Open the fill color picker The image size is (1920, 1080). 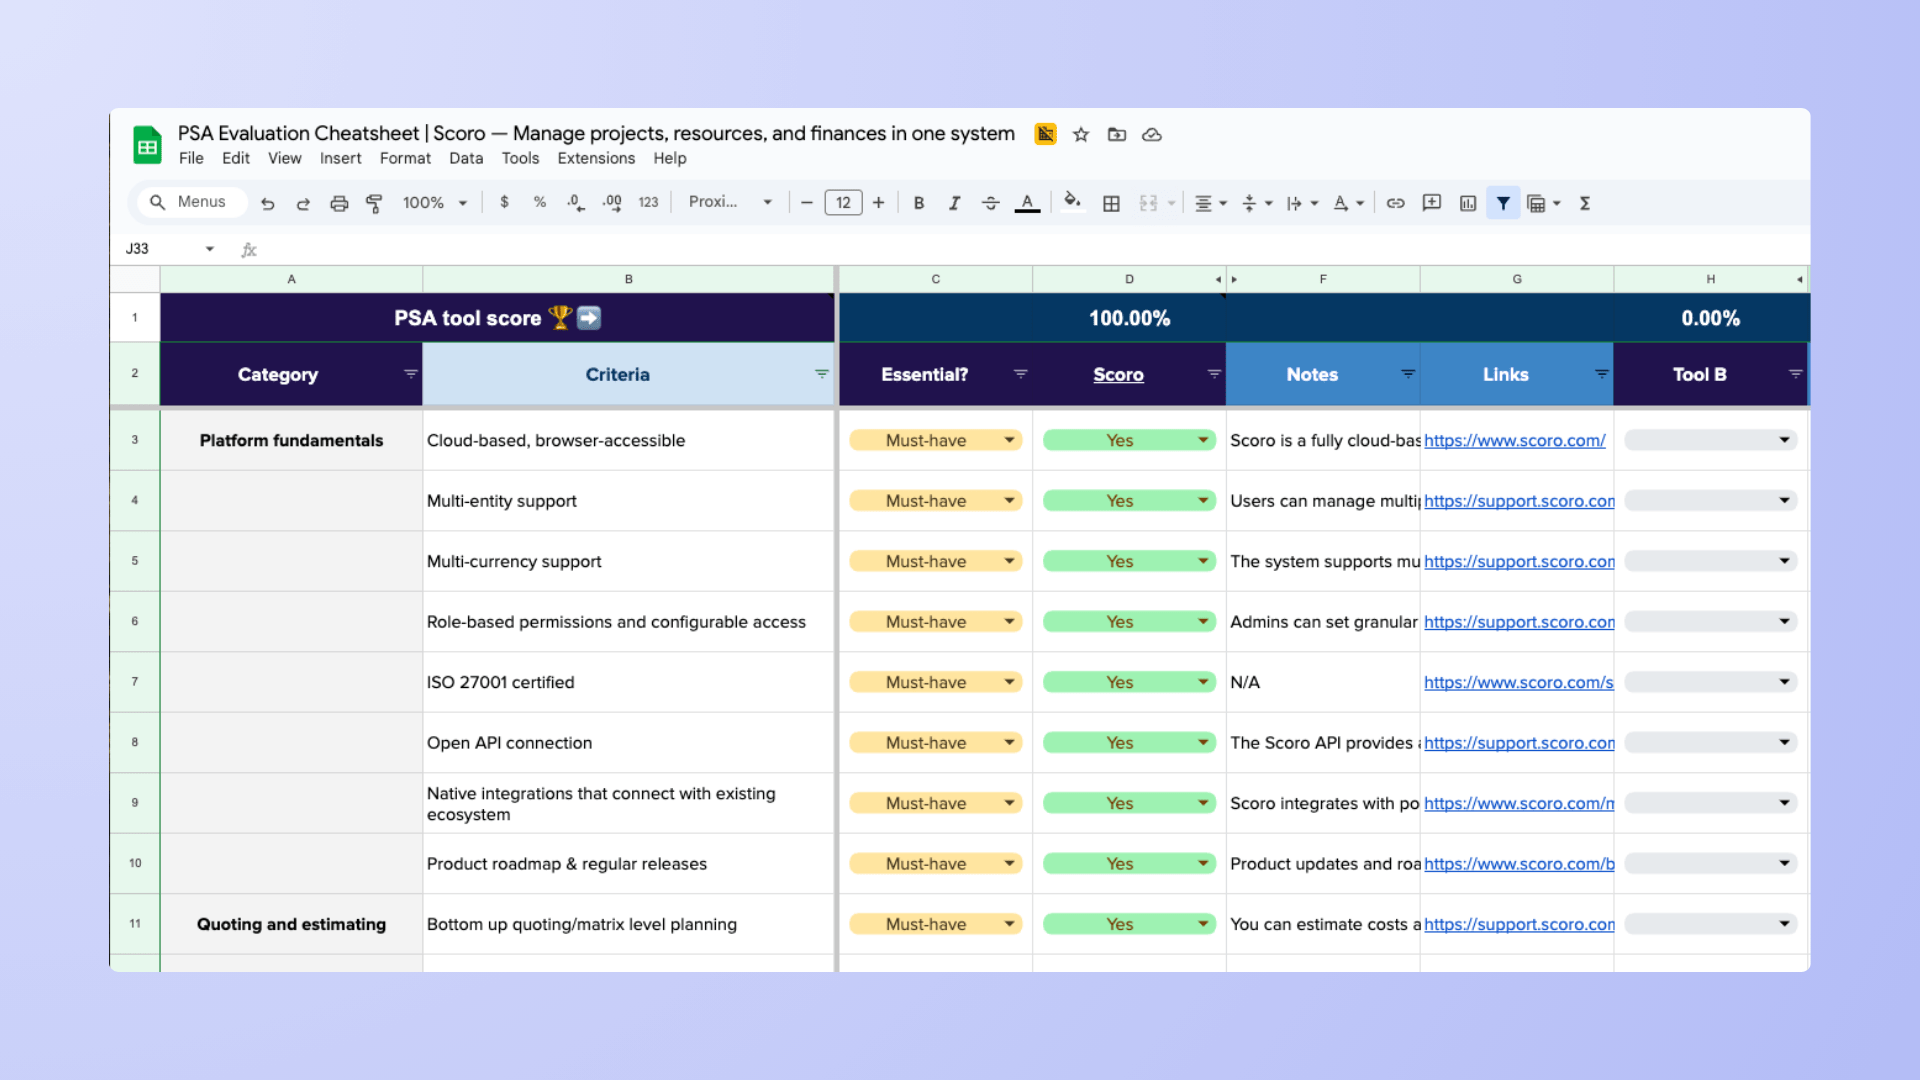point(1073,202)
